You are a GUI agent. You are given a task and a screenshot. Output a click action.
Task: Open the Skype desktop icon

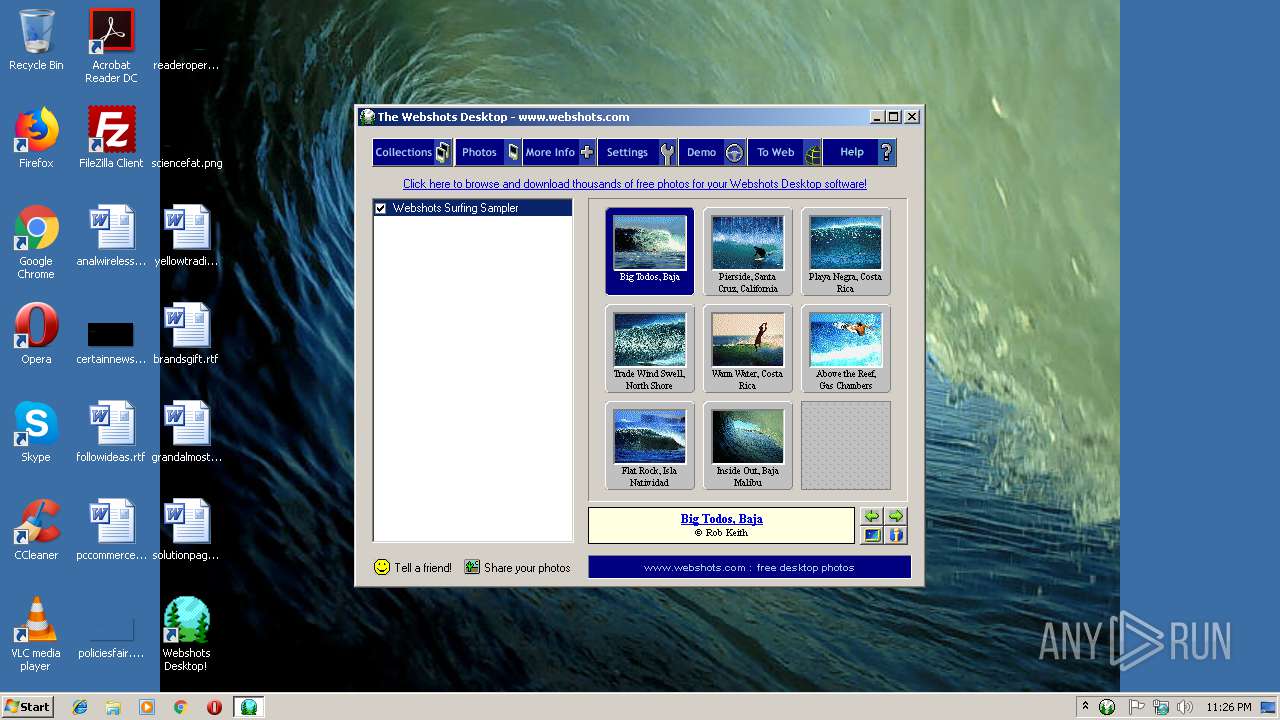pos(36,432)
